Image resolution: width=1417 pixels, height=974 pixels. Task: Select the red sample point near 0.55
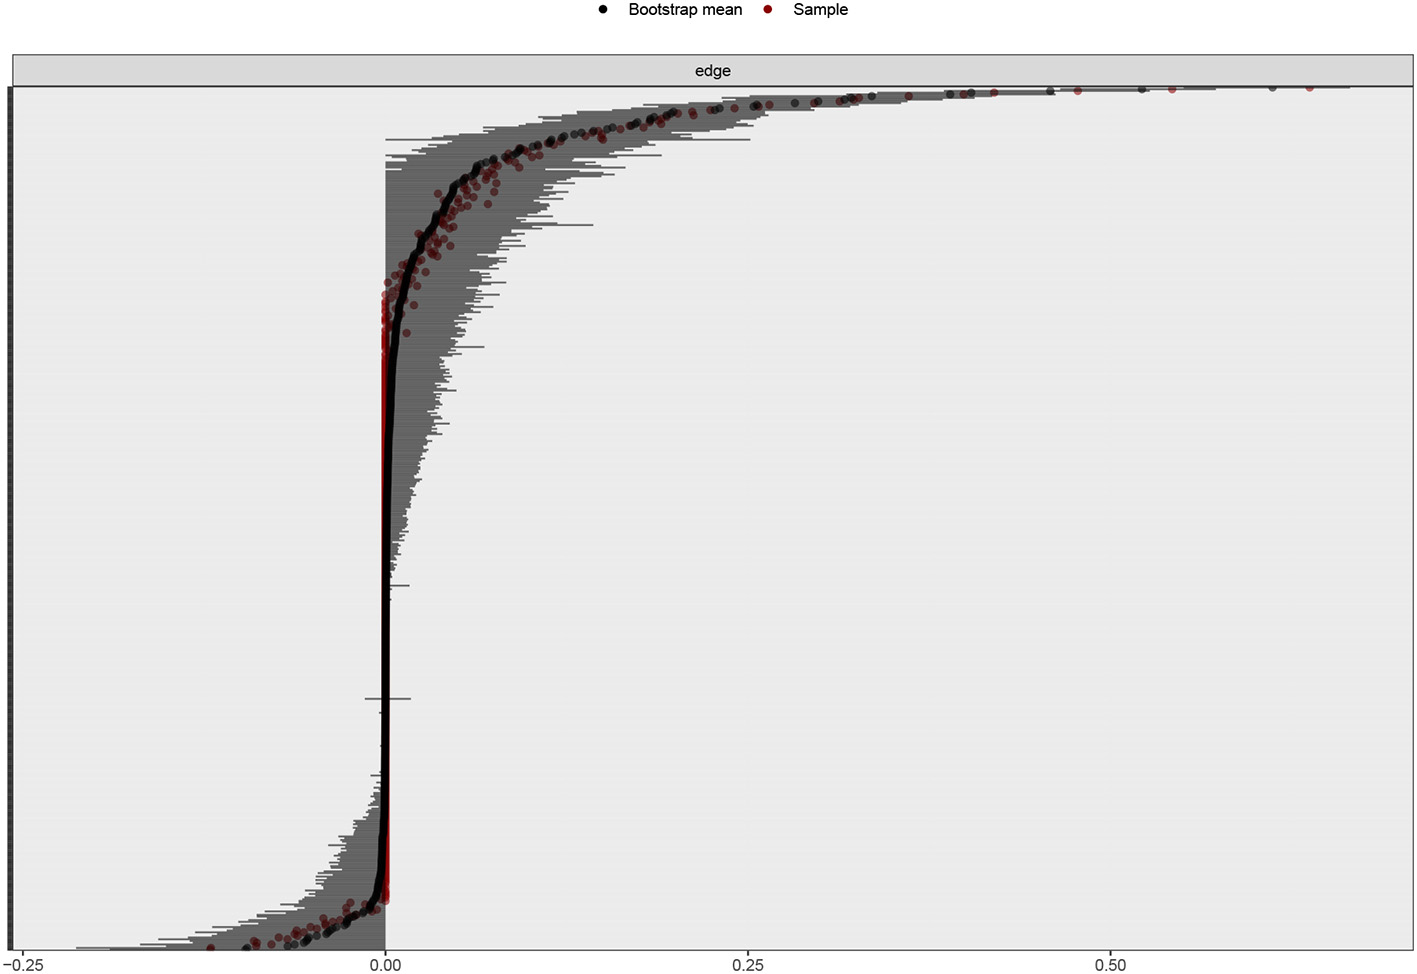[1172, 90]
